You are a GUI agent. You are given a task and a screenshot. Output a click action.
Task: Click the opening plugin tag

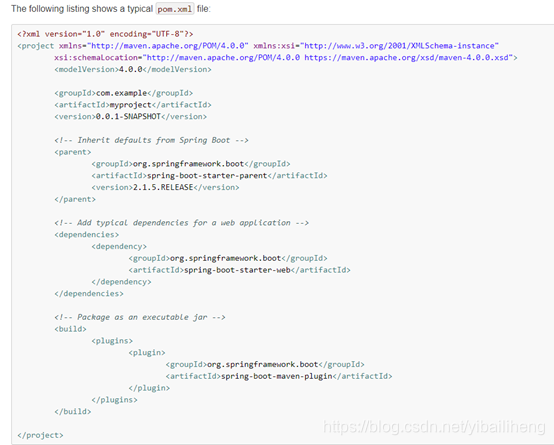click(x=147, y=353)
